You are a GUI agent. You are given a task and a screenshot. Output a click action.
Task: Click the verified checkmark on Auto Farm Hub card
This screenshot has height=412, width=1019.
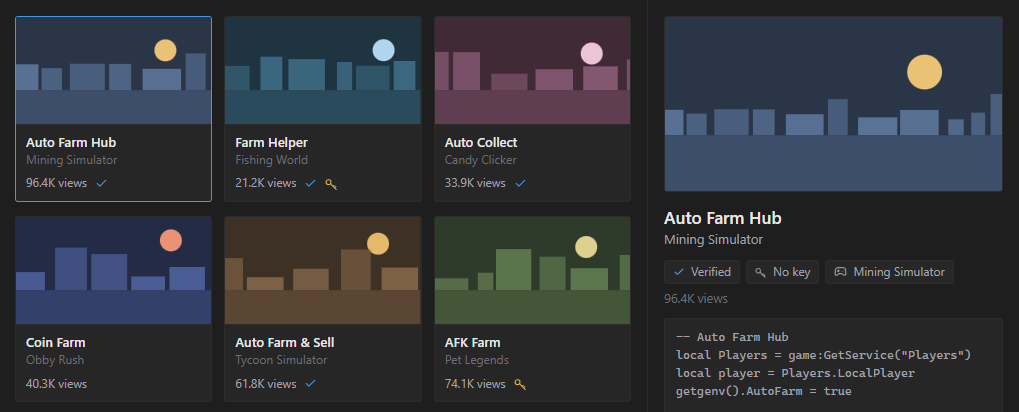[x=101, y=183]
